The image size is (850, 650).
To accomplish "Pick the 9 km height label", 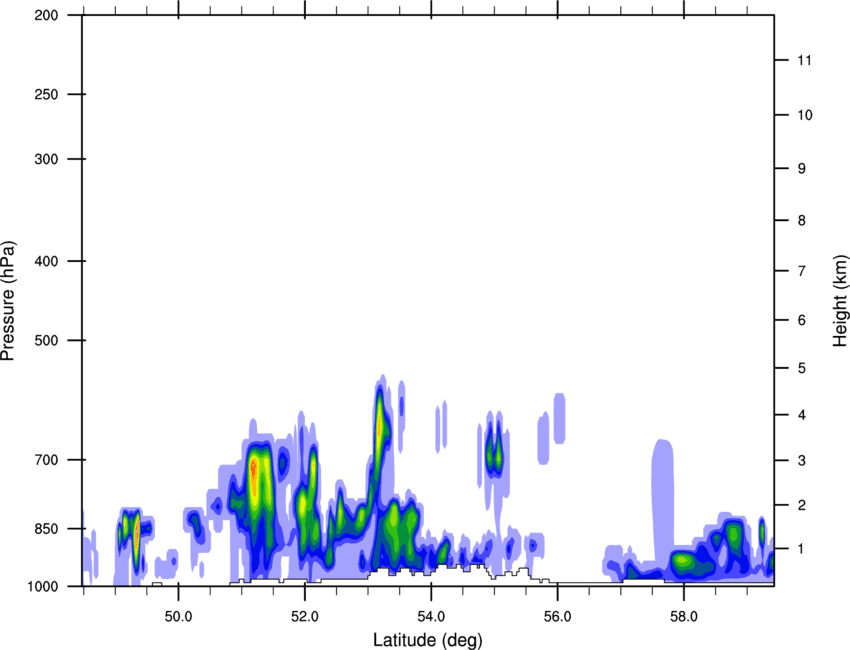I will point(802,169).
